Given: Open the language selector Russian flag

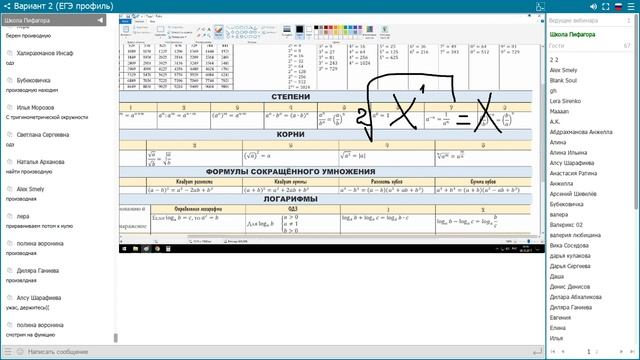Looking at the screenshot, I should (618, 7).
